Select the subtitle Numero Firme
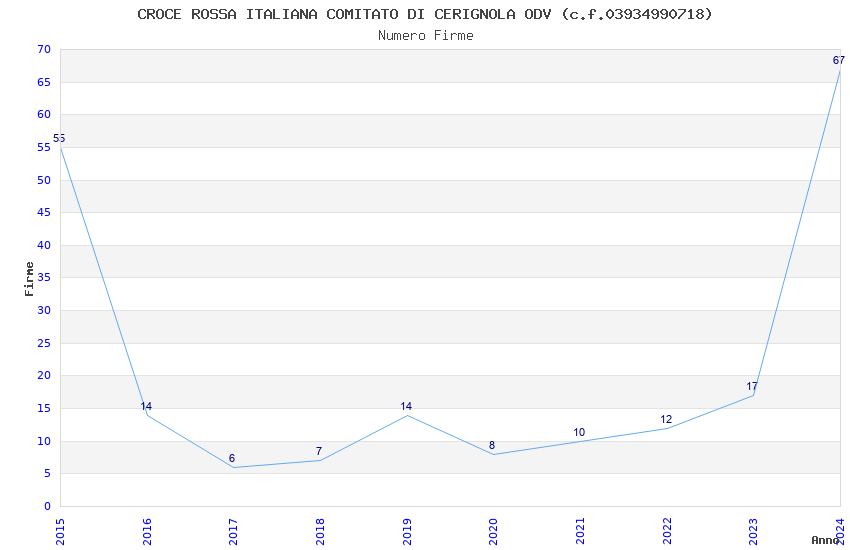This screenshot has height=550, width=850. pyautogui.click(x=426, y=36)
